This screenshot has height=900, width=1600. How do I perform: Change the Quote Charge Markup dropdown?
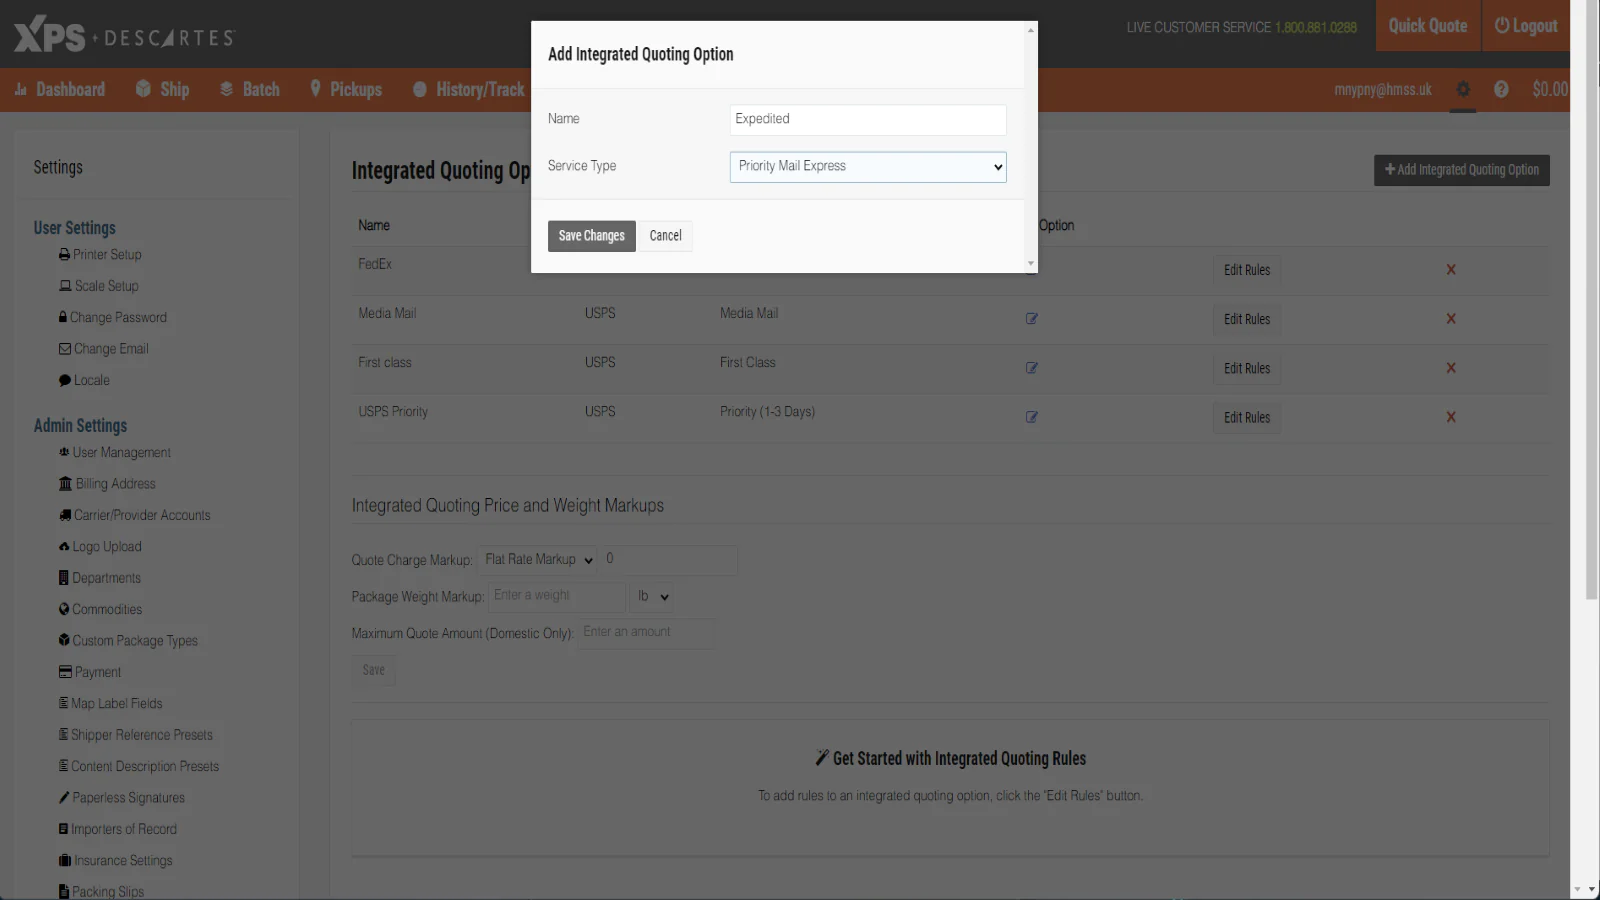537,560
